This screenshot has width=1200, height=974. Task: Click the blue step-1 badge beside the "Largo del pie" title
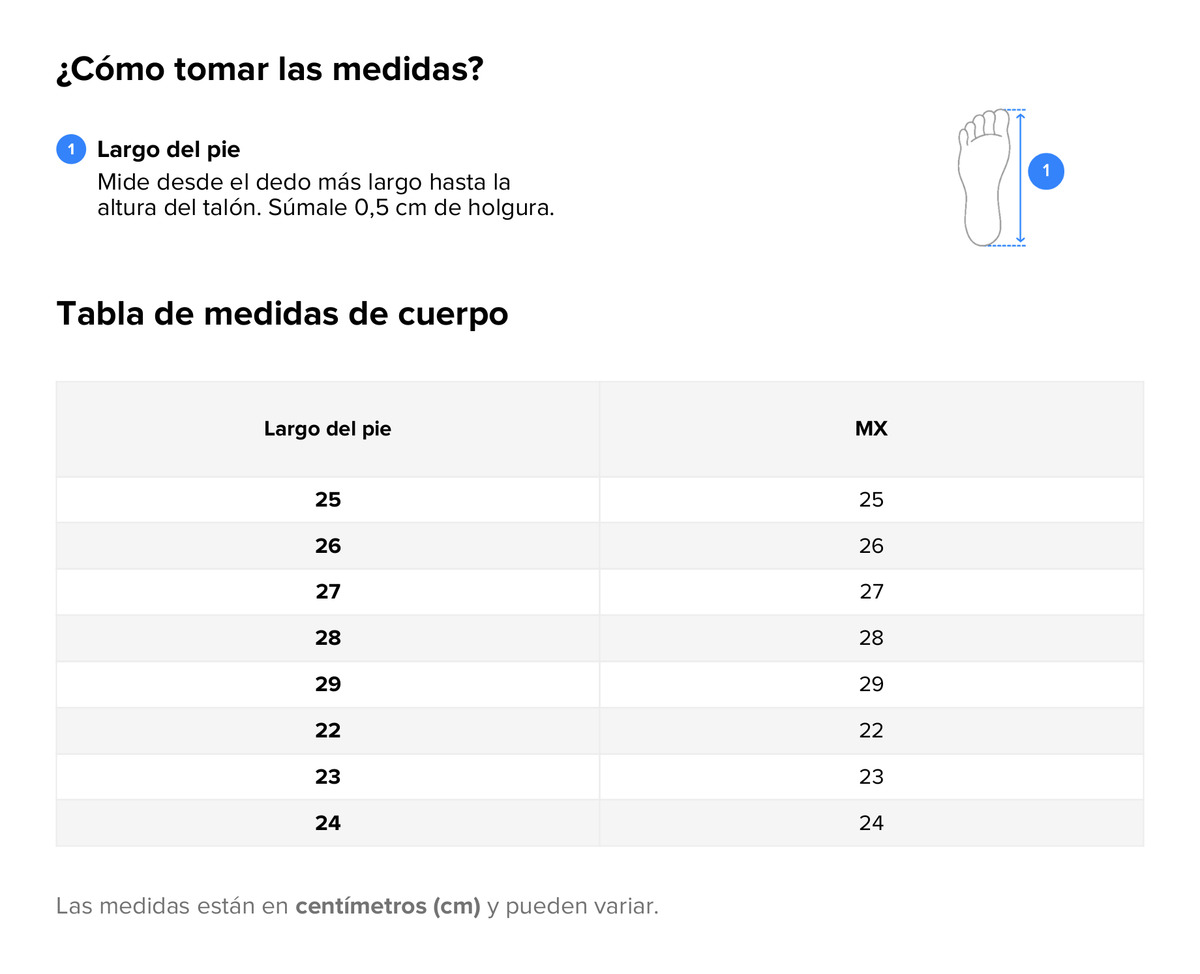(70, 150)
